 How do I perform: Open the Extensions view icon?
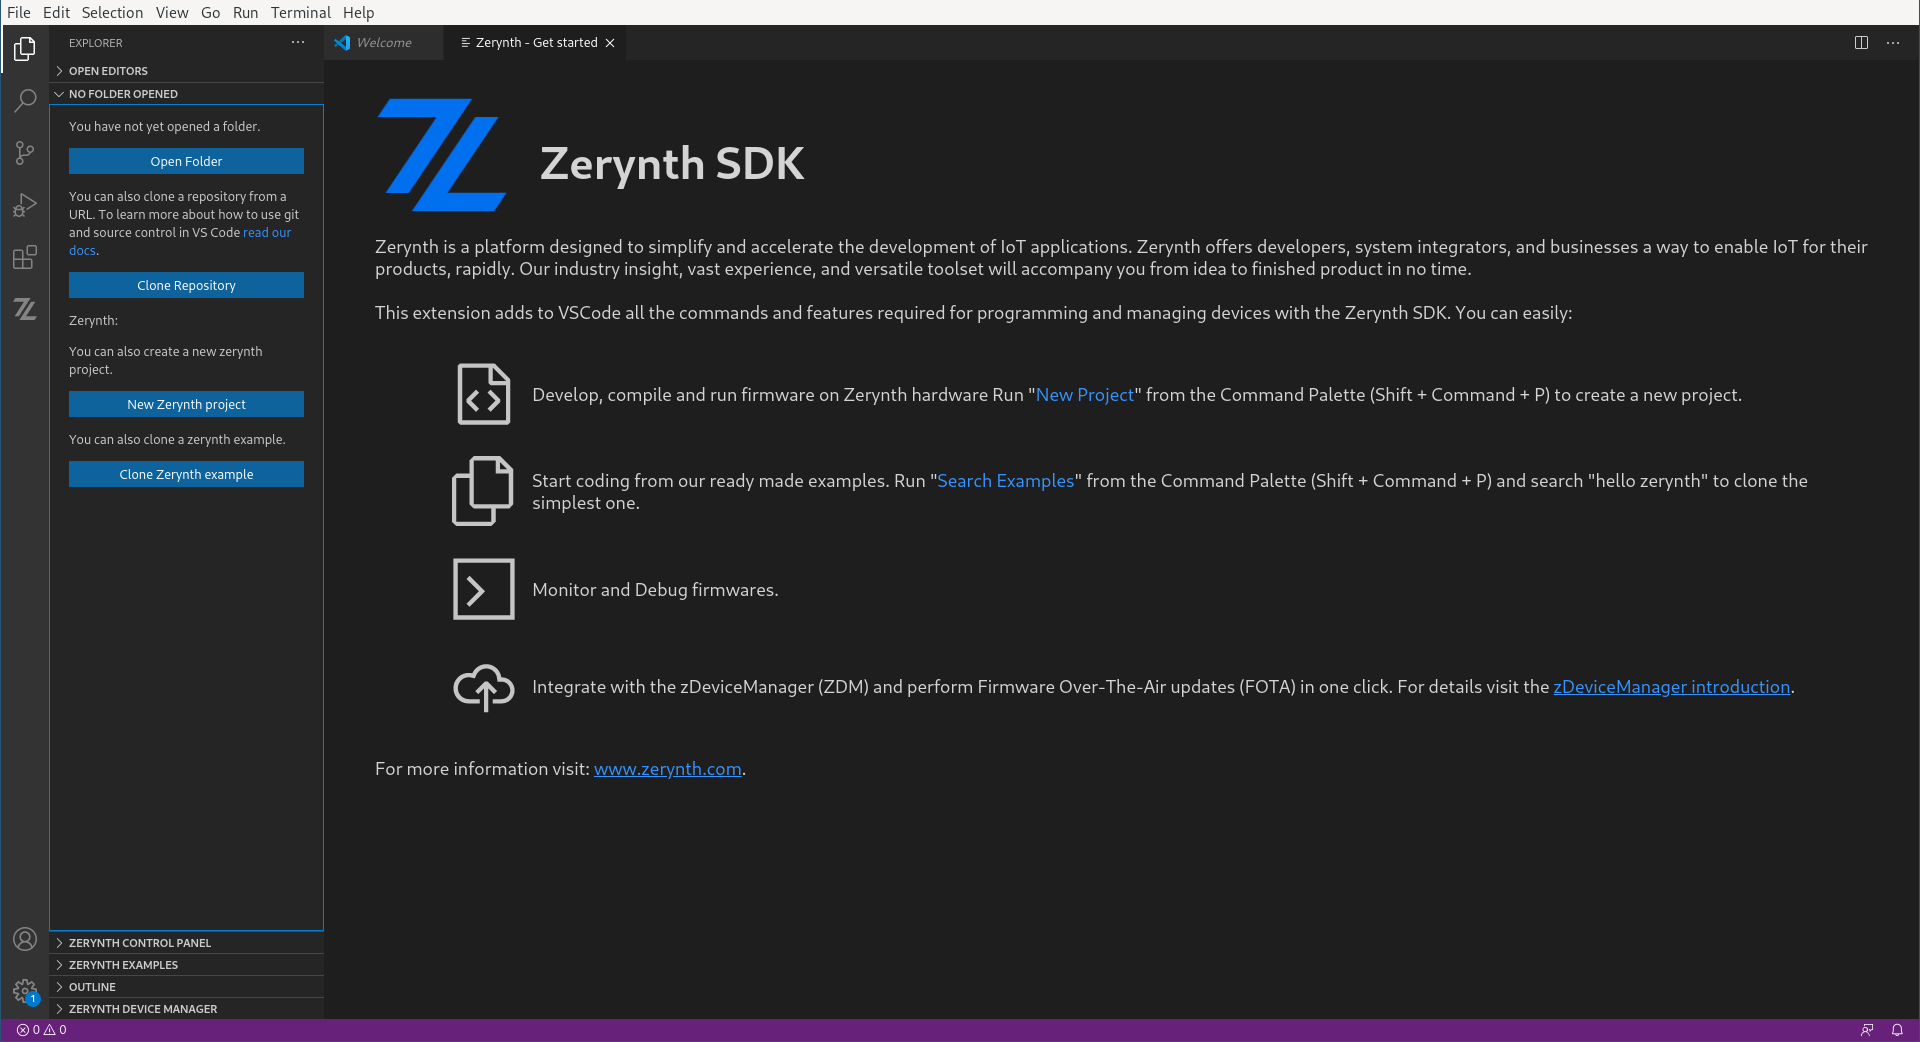point(25,257)
